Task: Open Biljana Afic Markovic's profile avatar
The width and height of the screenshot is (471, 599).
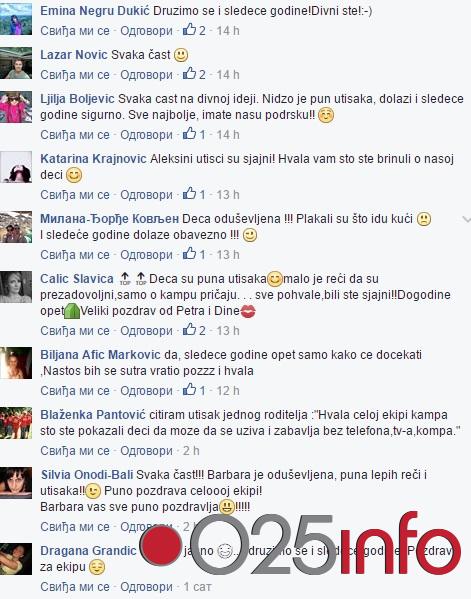Action: pyautogui.click(x=16, y=363)
